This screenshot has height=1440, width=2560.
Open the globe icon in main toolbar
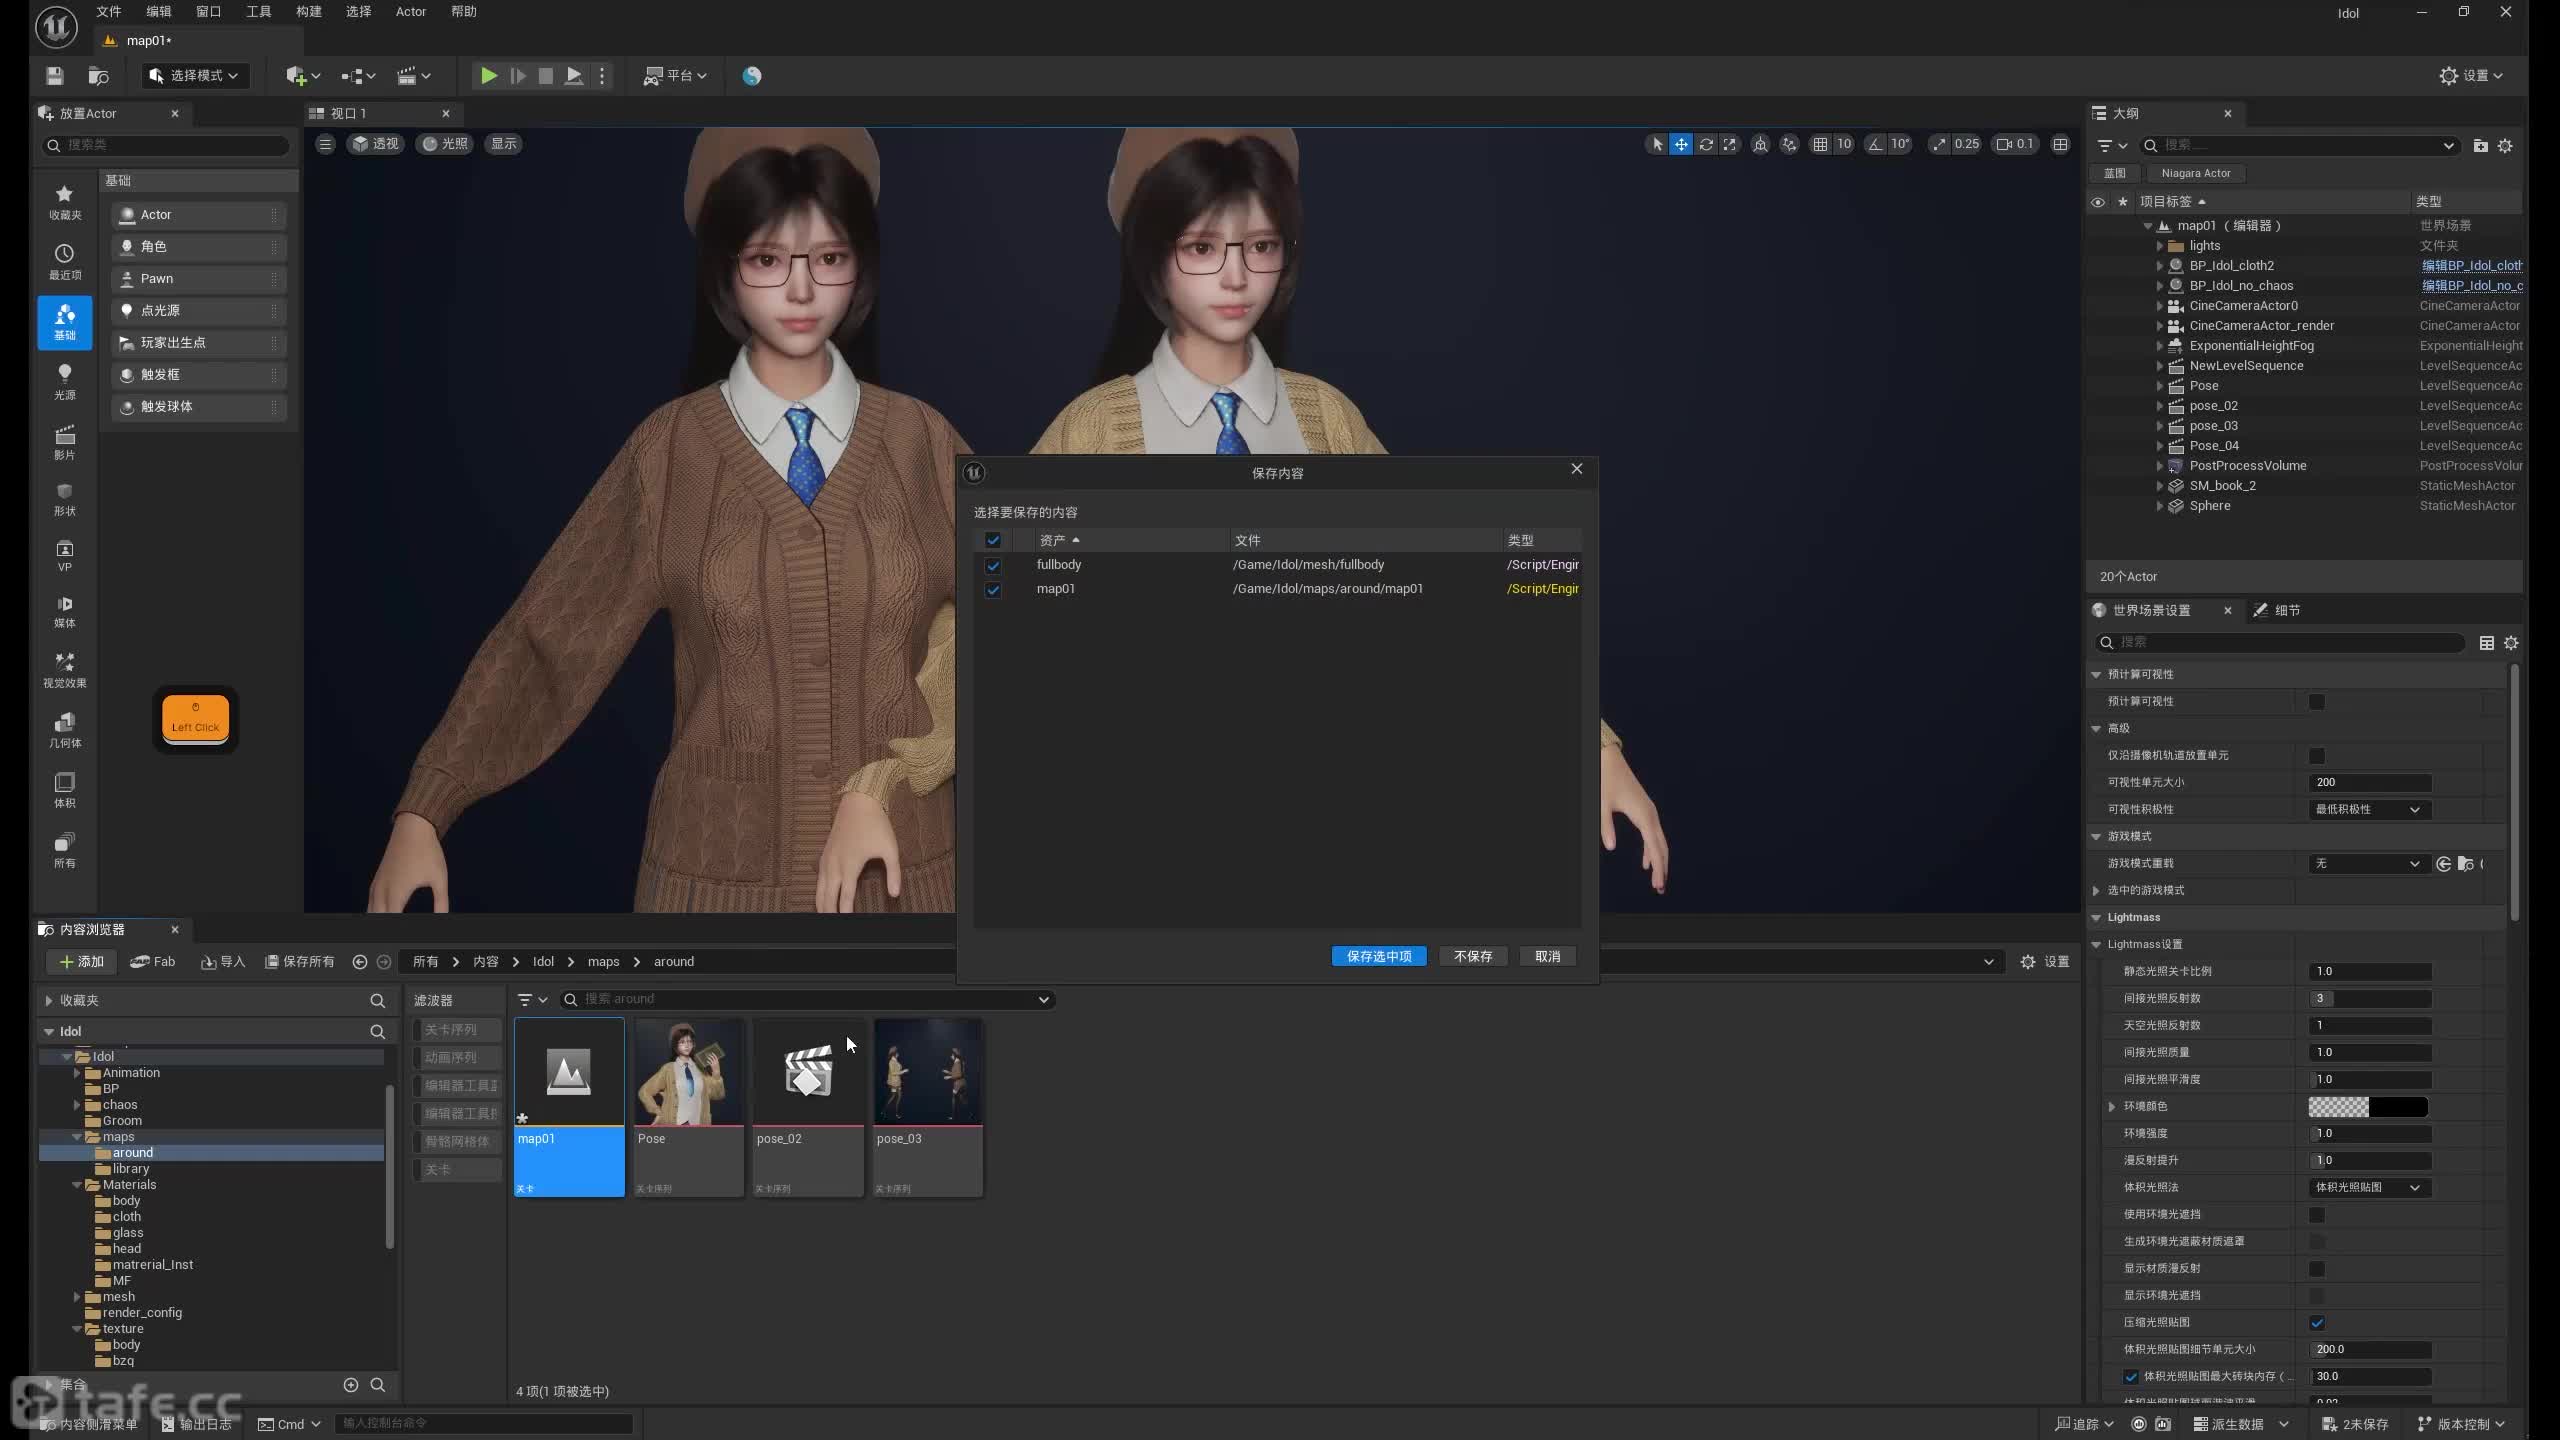752,76
